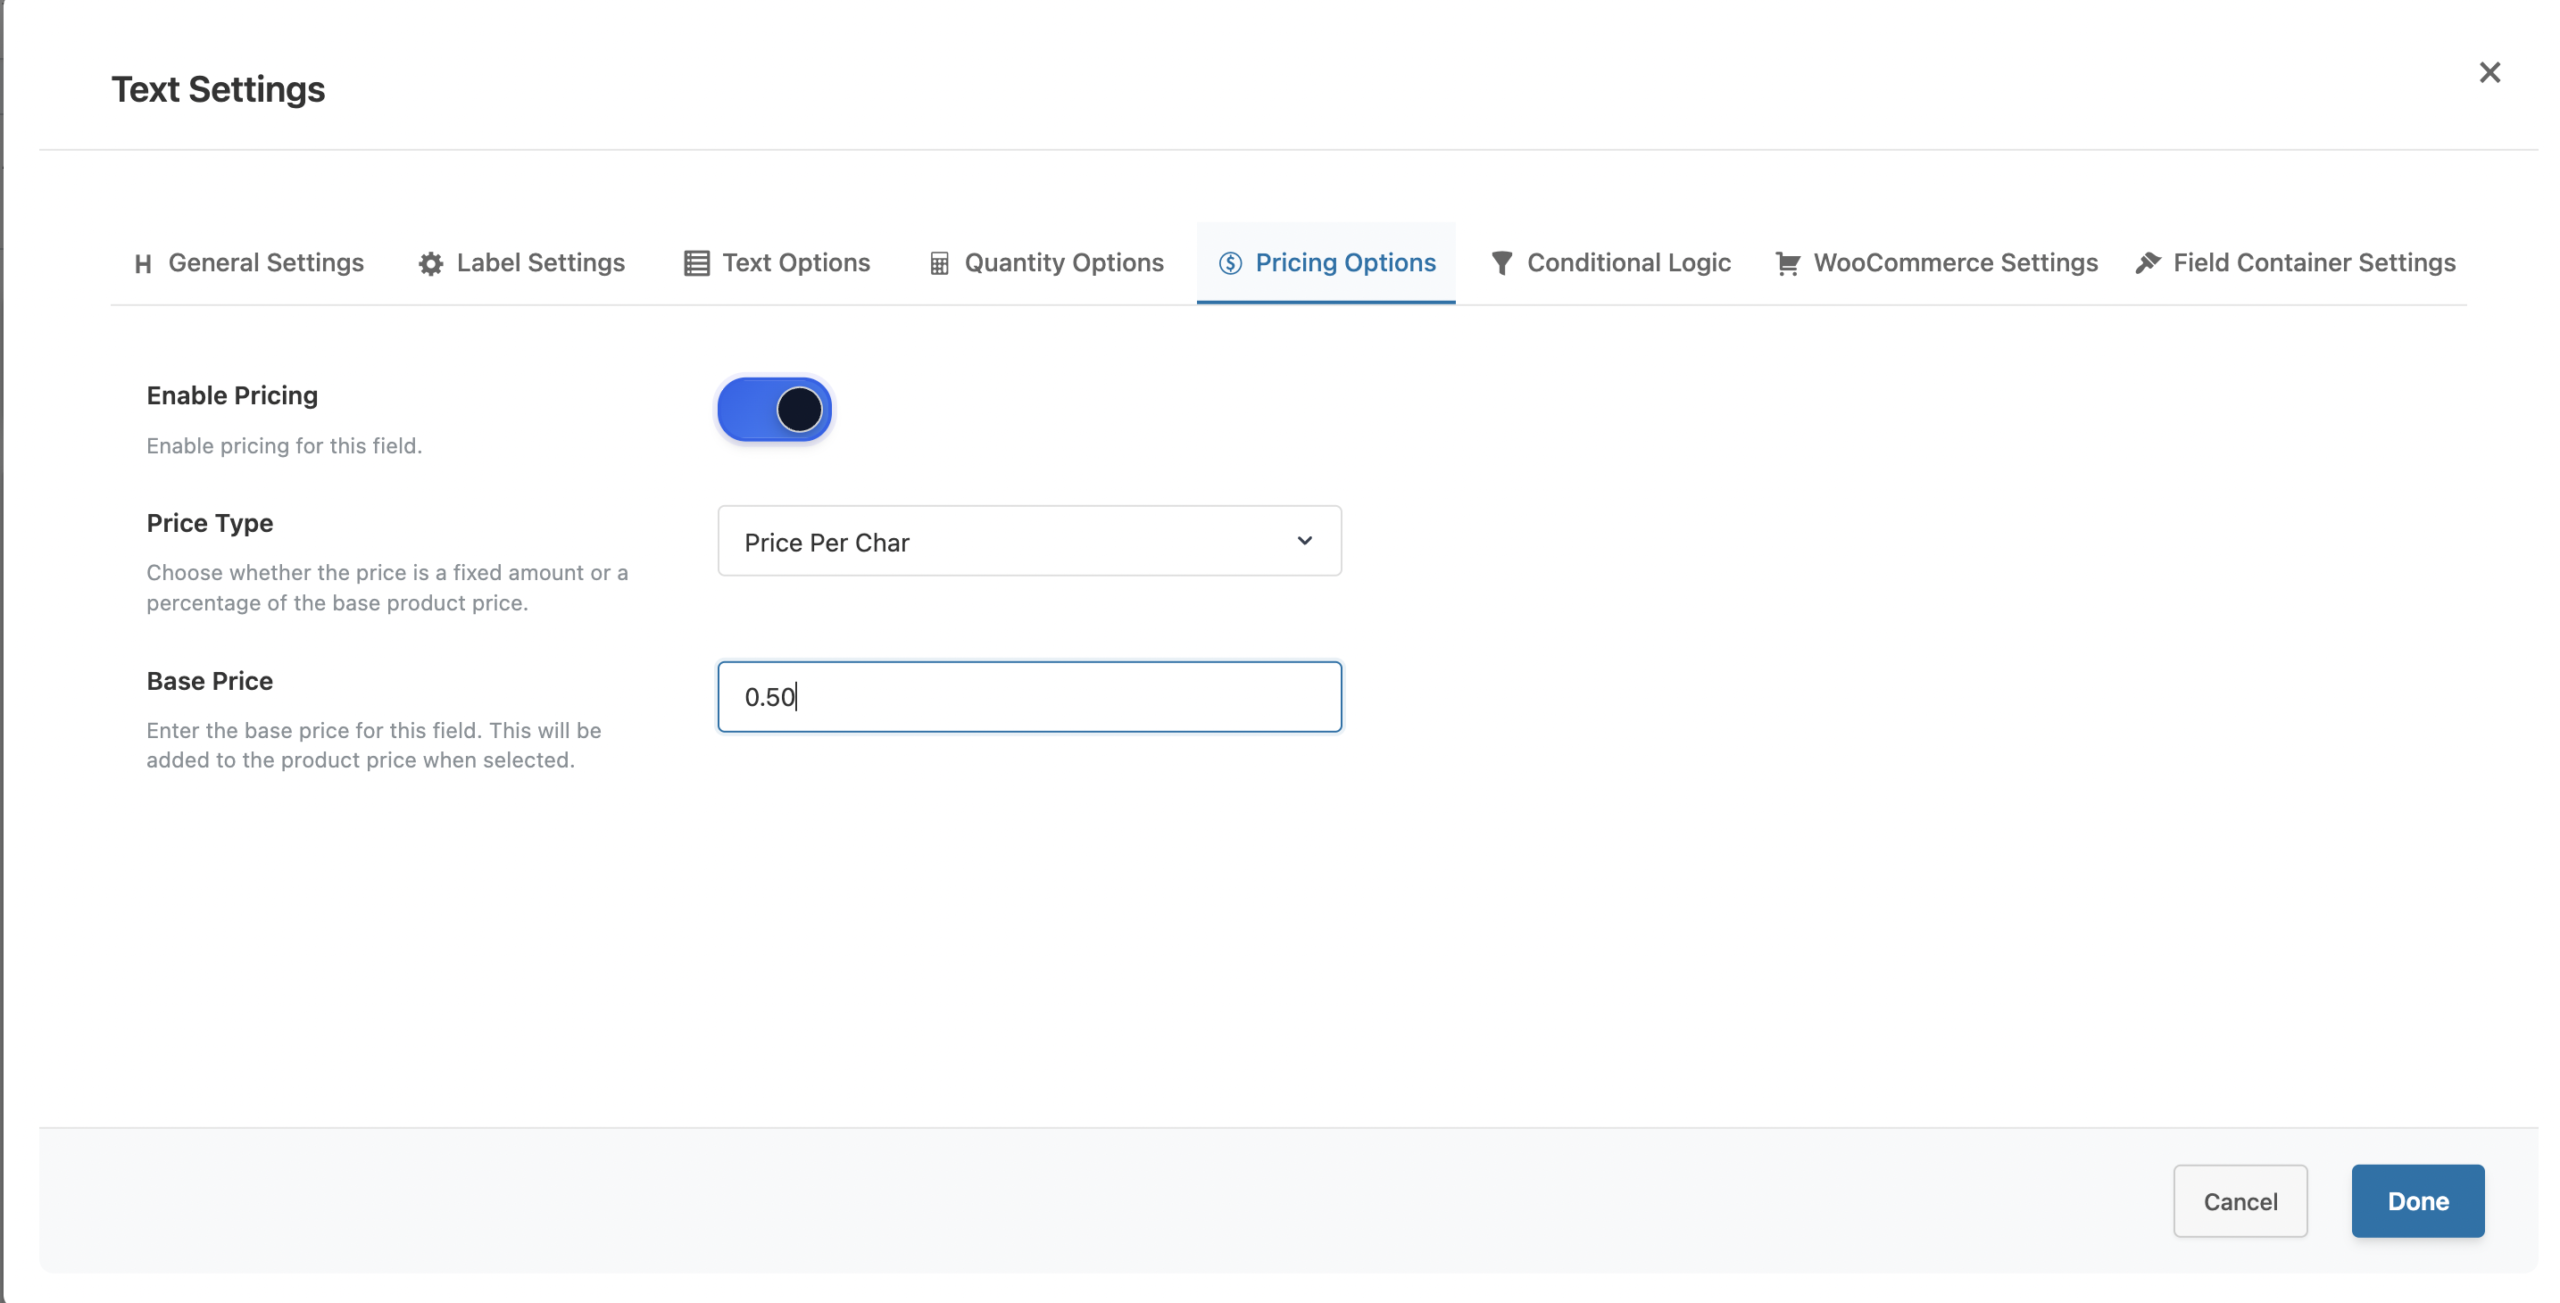Viewport: 2560px width, 1303px height.
Task: Disable the Enable Pricing toggle
Action: tap(774, 409)
